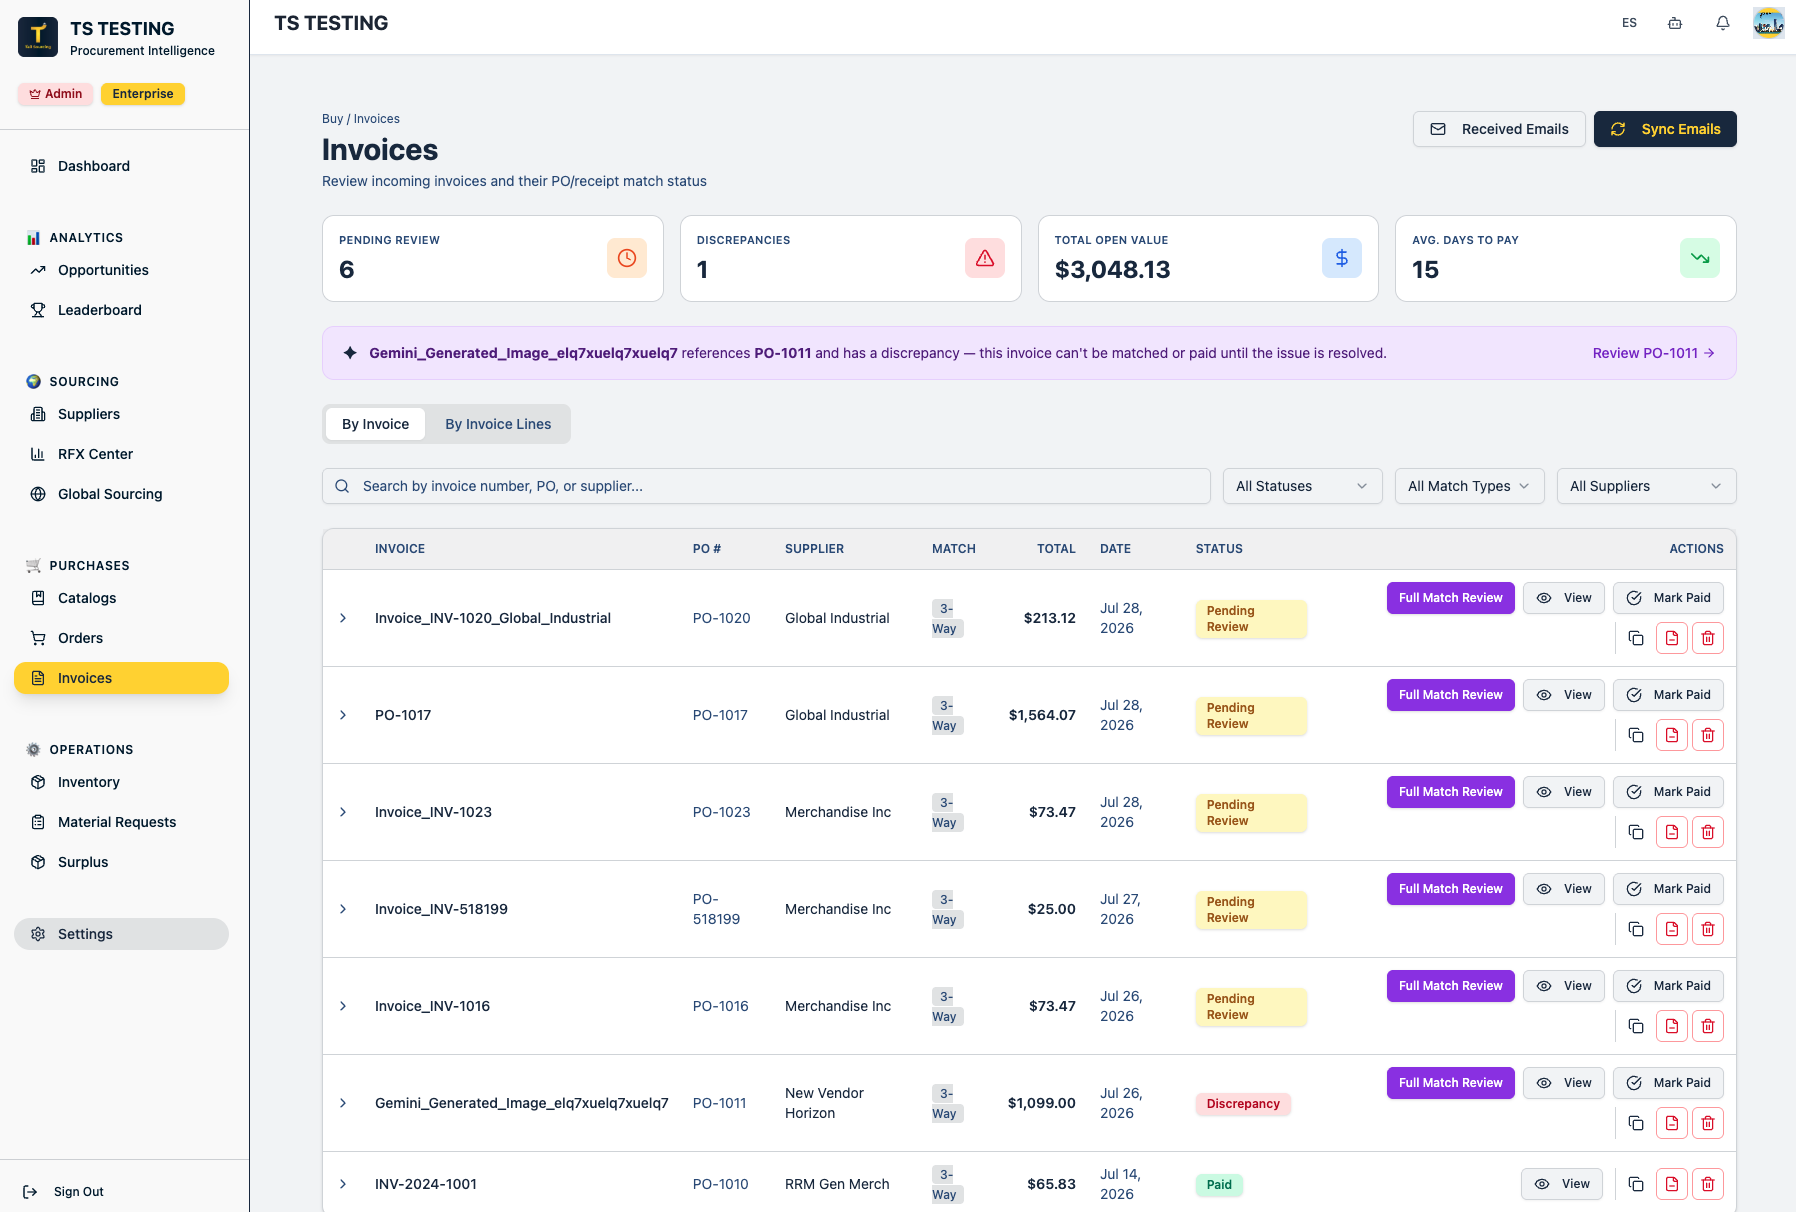Click the Avg. Days to Pay trend icon

[1700, 258]
